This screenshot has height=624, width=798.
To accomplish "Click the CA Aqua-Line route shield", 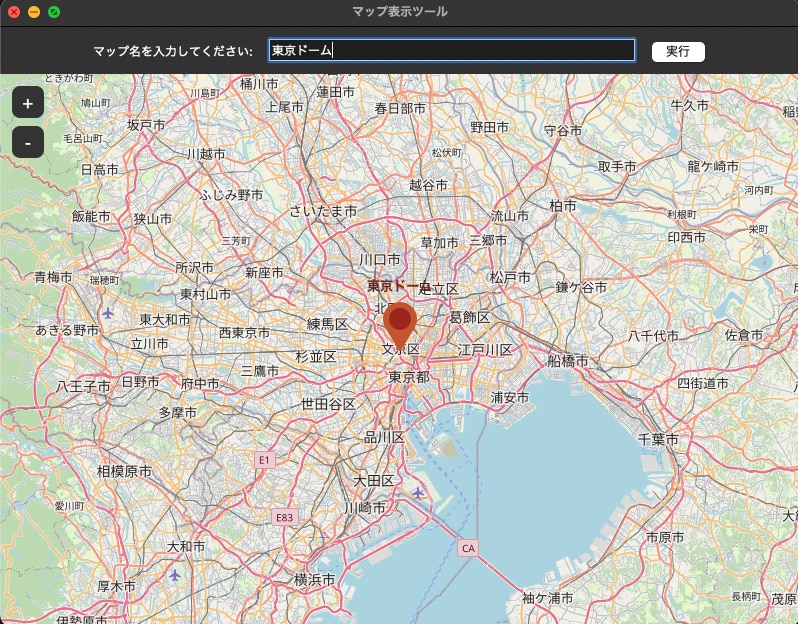I will (x=468, y=548).
